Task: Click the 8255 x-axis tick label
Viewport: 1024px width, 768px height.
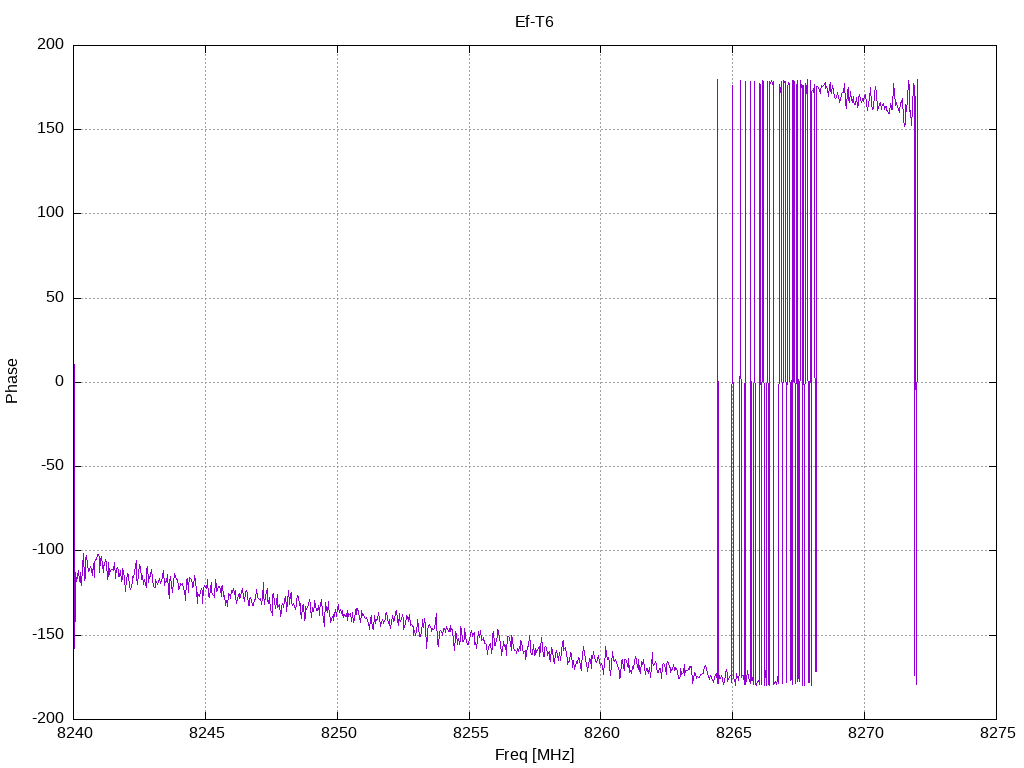Action: [470, 733]
